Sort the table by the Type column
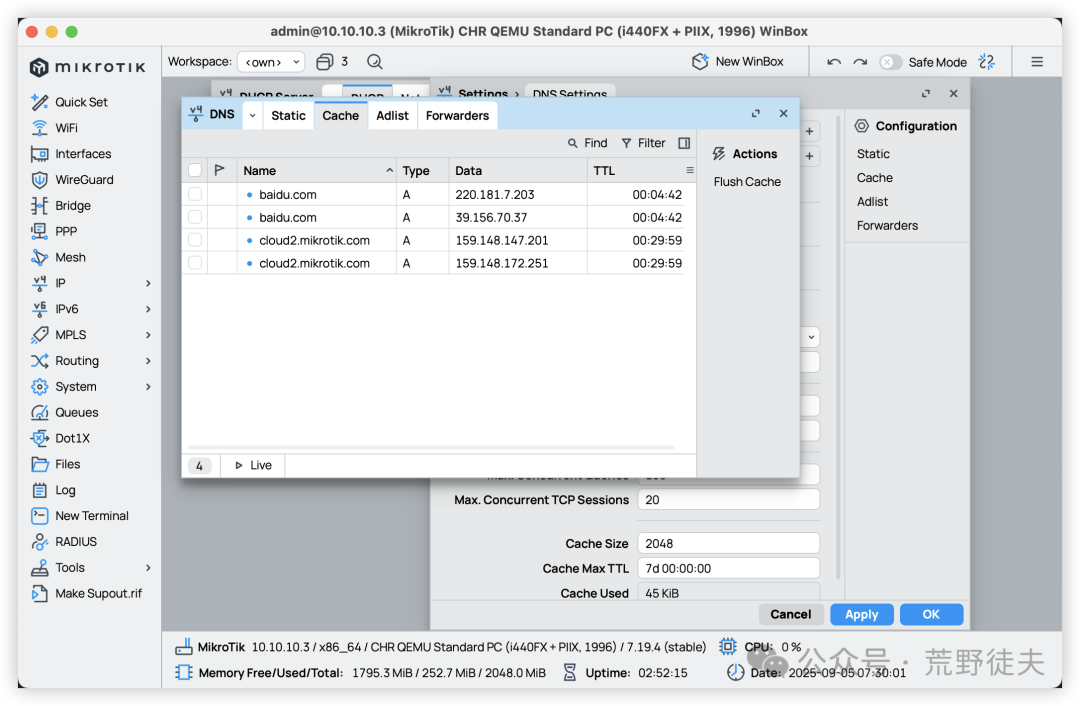 point(422,170)
